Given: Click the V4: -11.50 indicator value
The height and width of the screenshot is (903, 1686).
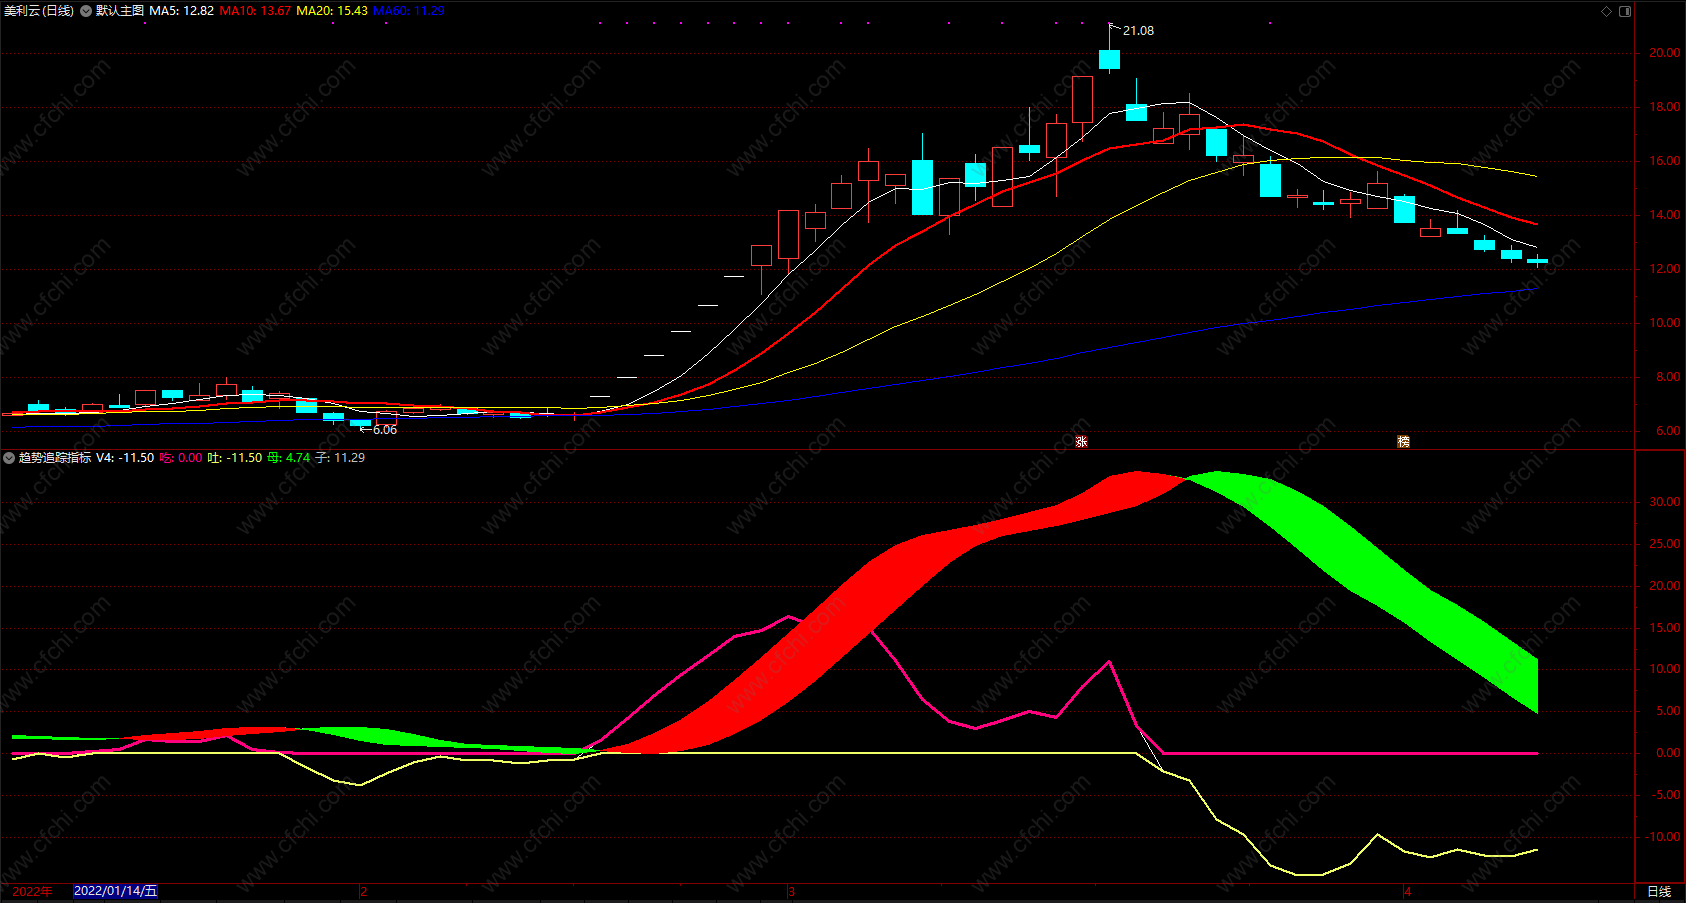Looking at the screenshot, I should pos(125,458).
